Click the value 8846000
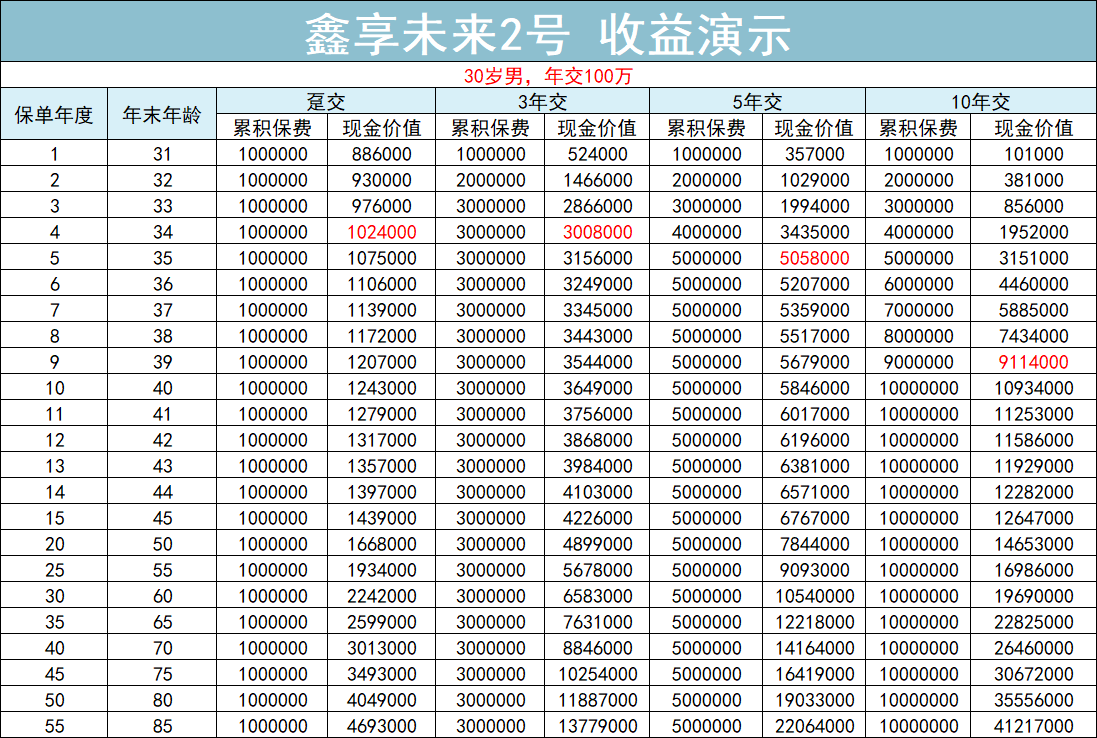Viewport: 1097px width, 738px height. (597, 648)
